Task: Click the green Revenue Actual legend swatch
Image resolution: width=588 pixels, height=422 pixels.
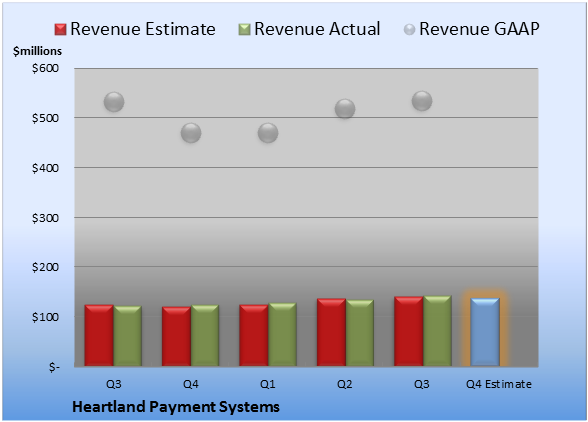Action: pyautogui.click(x=244, y=29)
